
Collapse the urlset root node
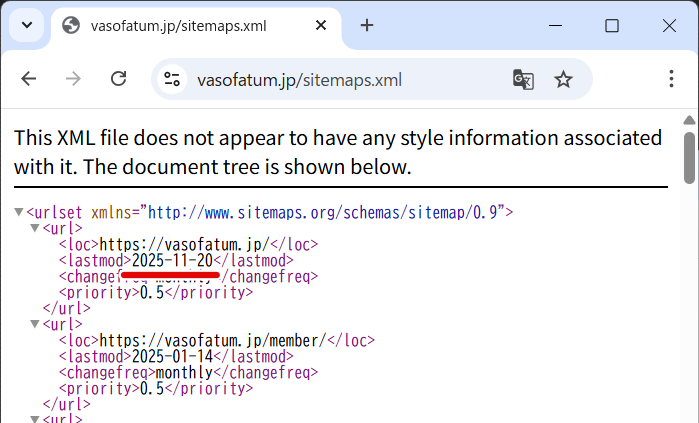point(19,212)
